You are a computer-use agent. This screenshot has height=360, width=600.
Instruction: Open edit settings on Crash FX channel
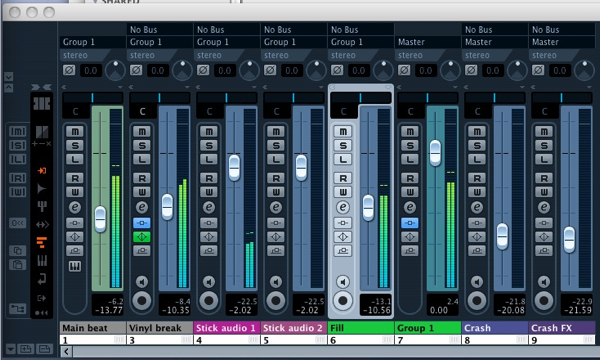(x=544, y=207)
